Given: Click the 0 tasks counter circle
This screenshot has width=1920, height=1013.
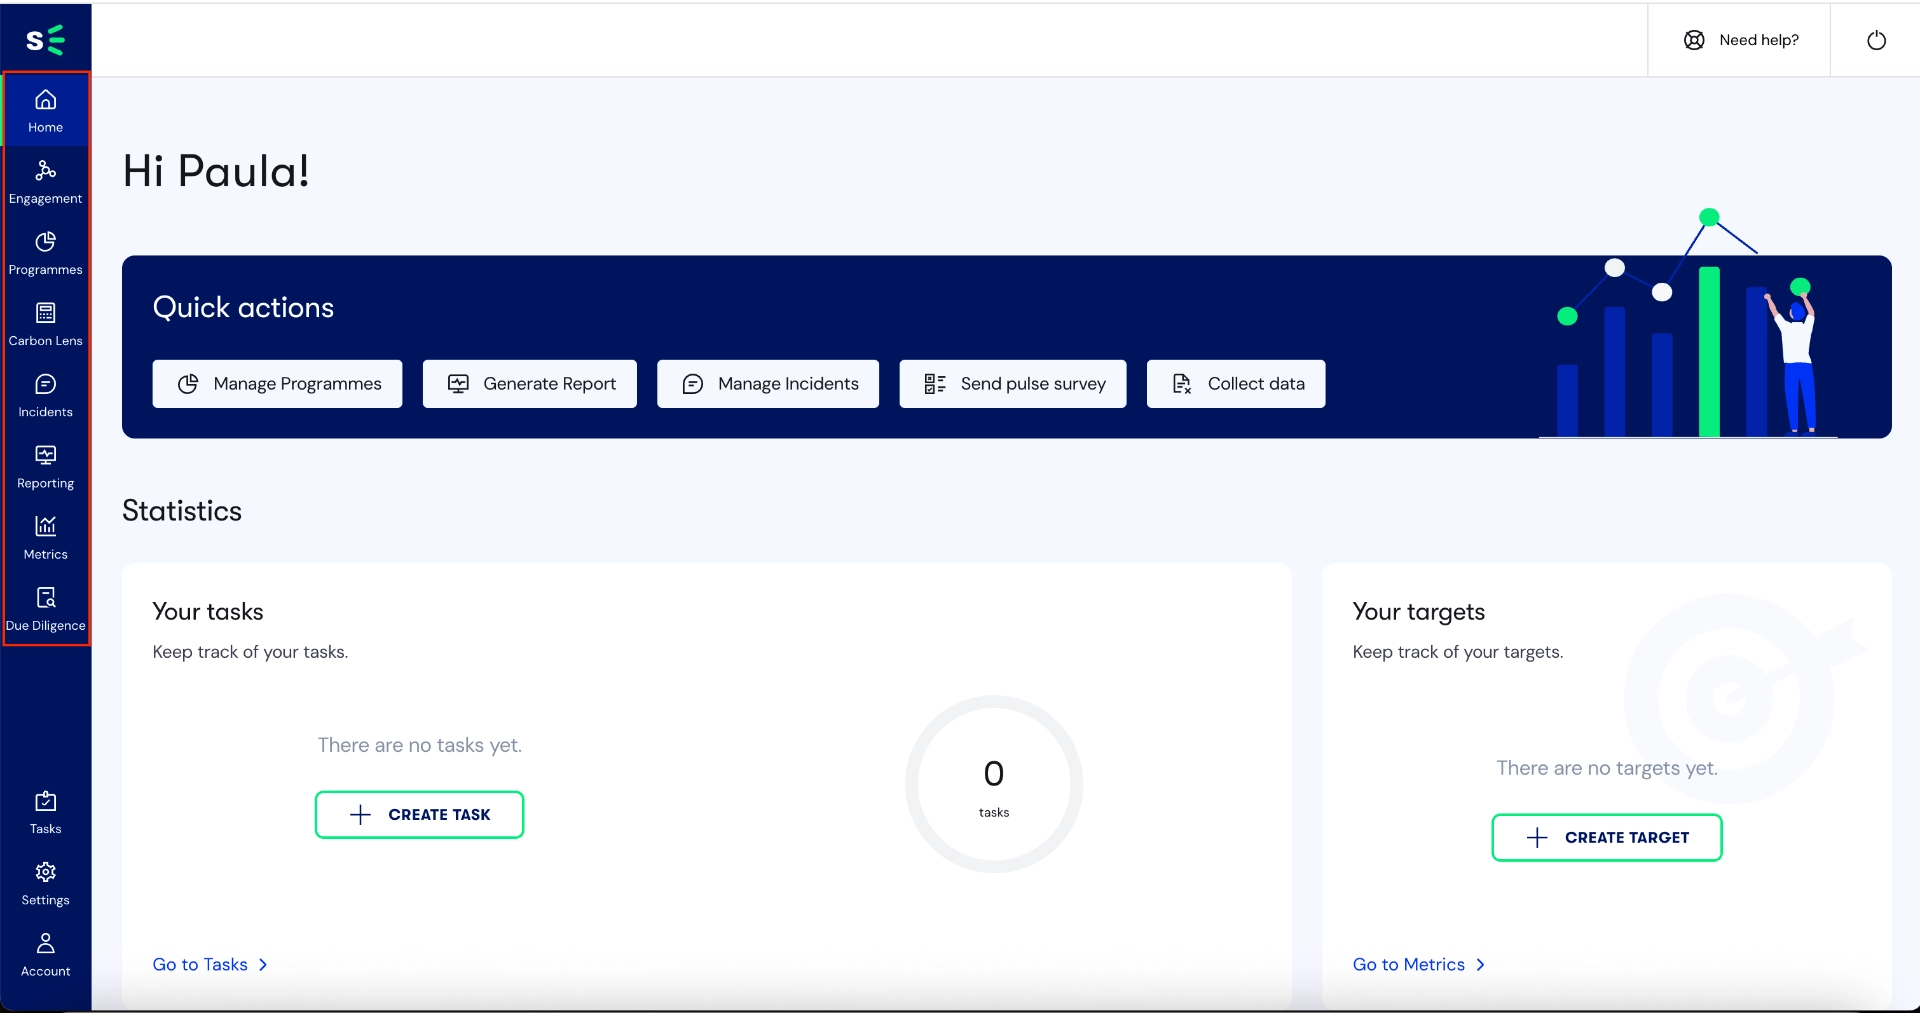Looking at the screenshot, I should coord(994,784).
